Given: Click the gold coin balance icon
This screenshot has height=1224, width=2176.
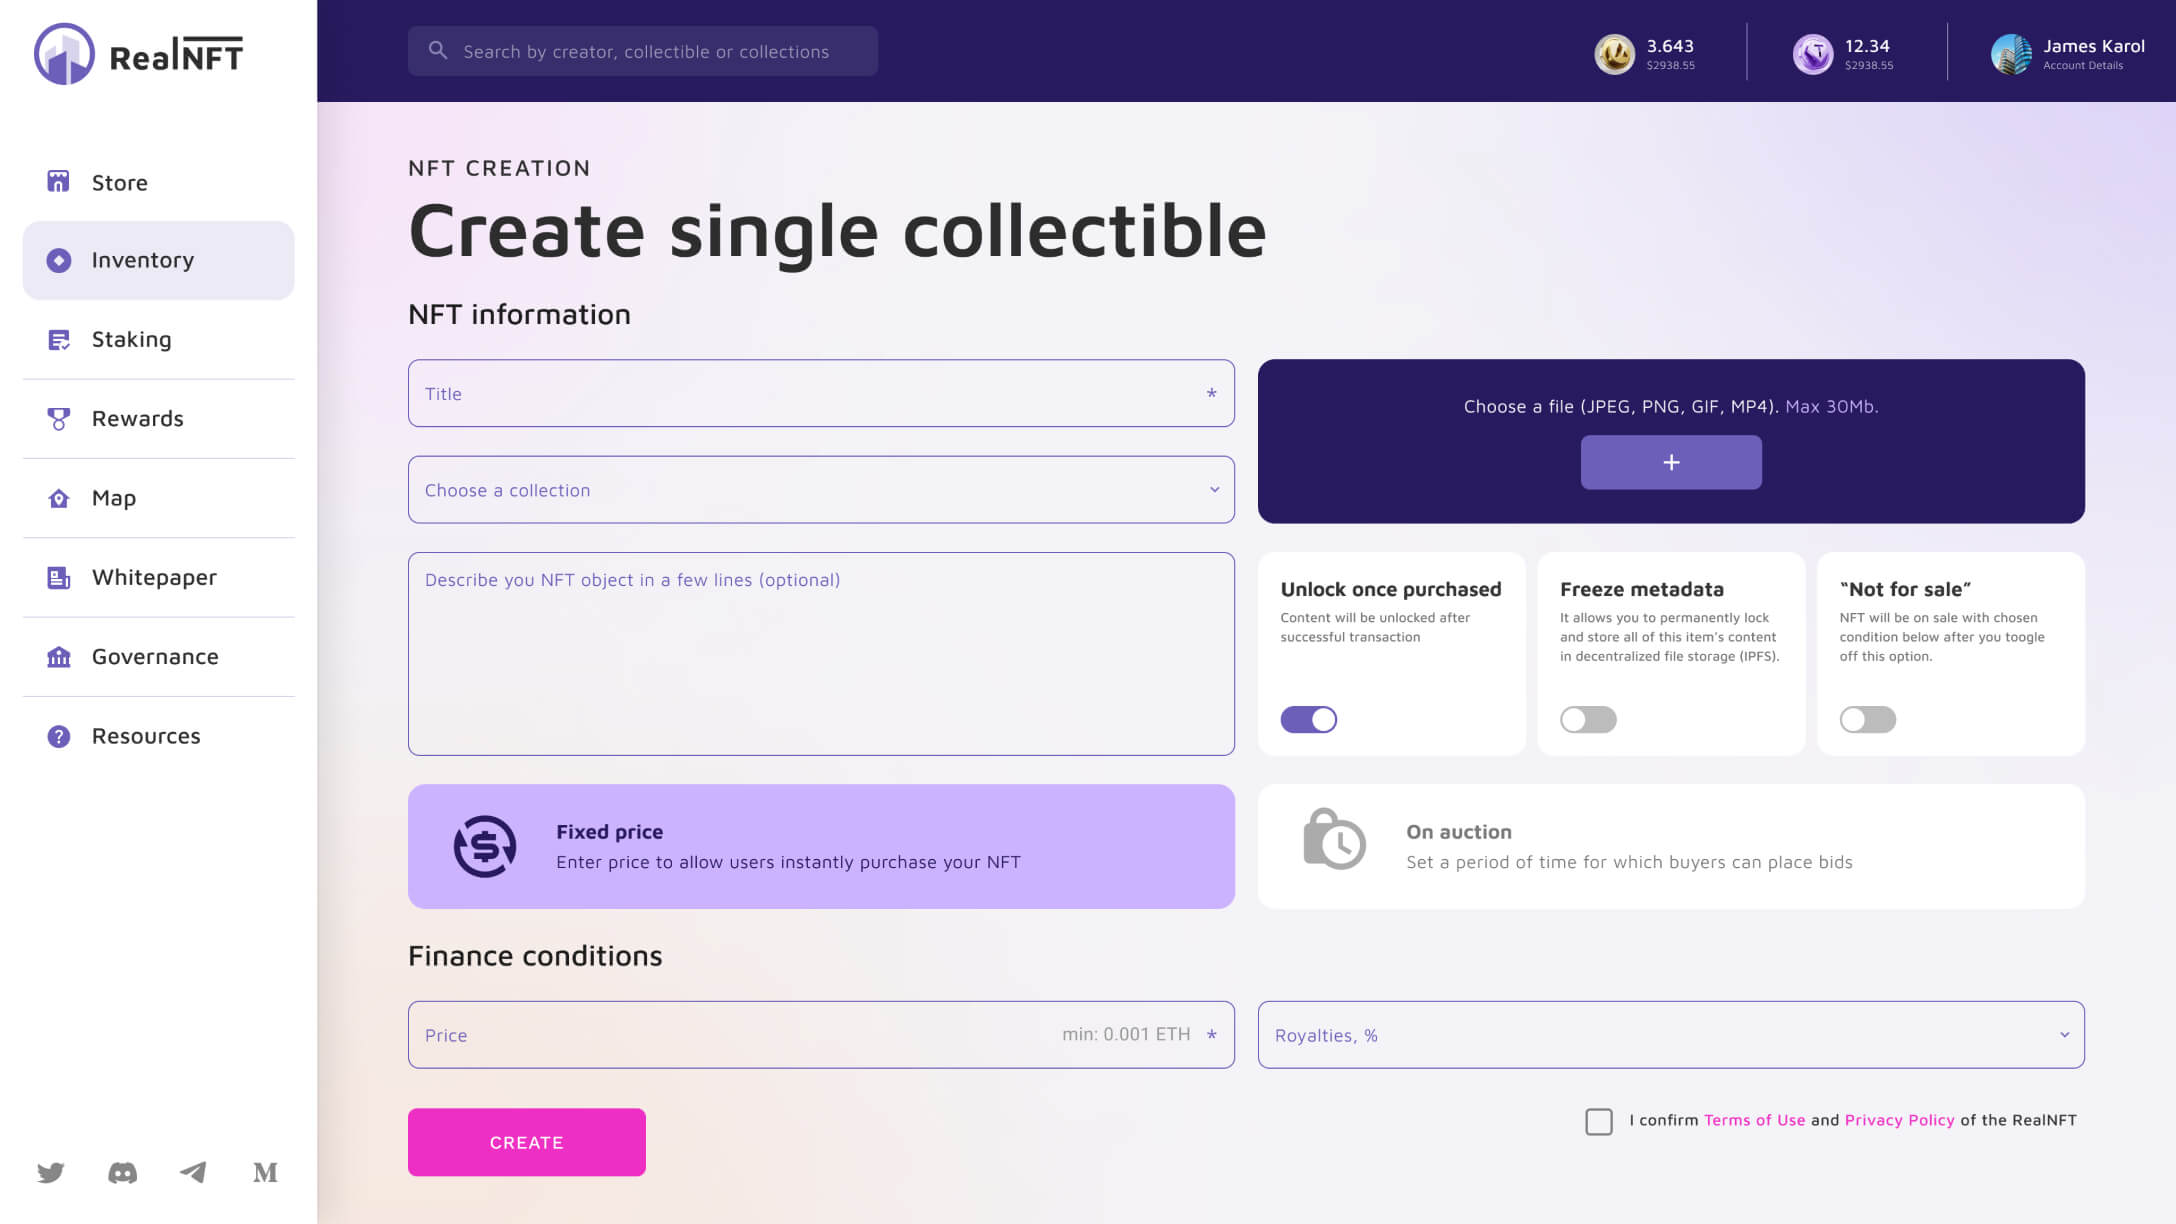Looking at the screenshot, I should [1614, 54].
